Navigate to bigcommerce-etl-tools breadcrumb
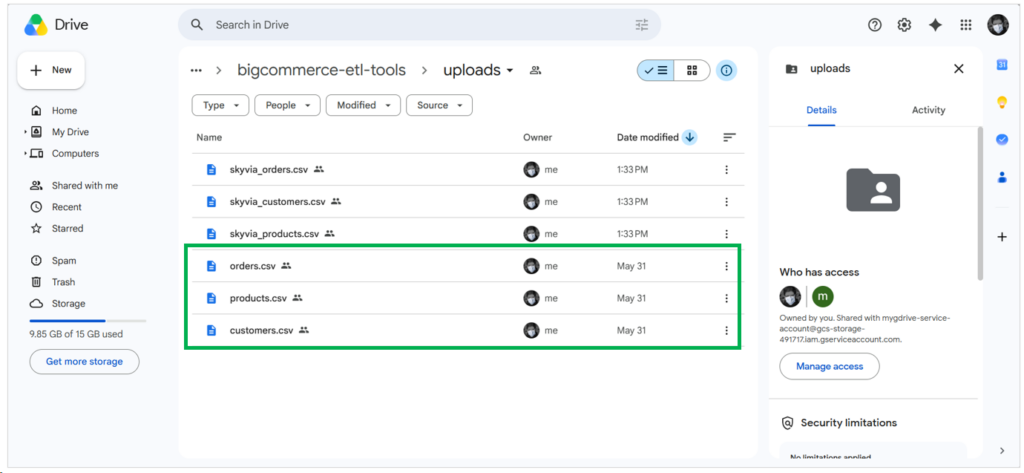The image size is (1024, 473). (321, 71)
